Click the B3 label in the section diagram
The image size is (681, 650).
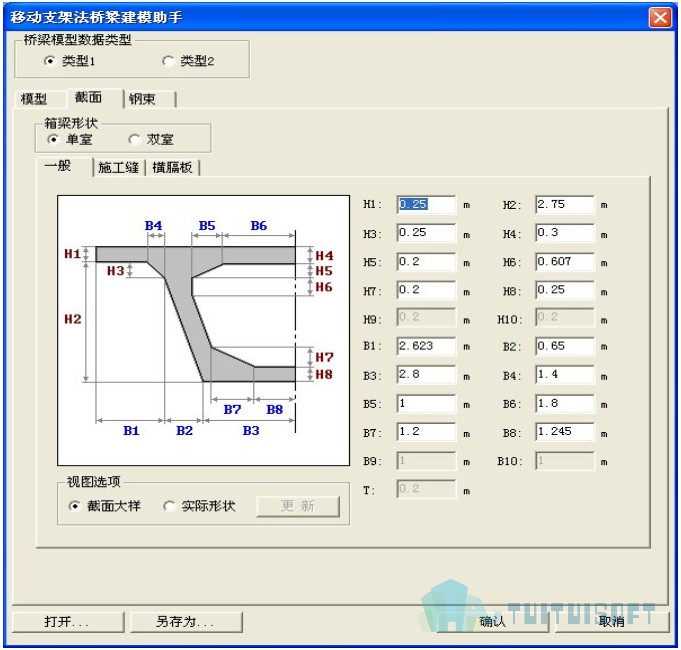point(251,431)
